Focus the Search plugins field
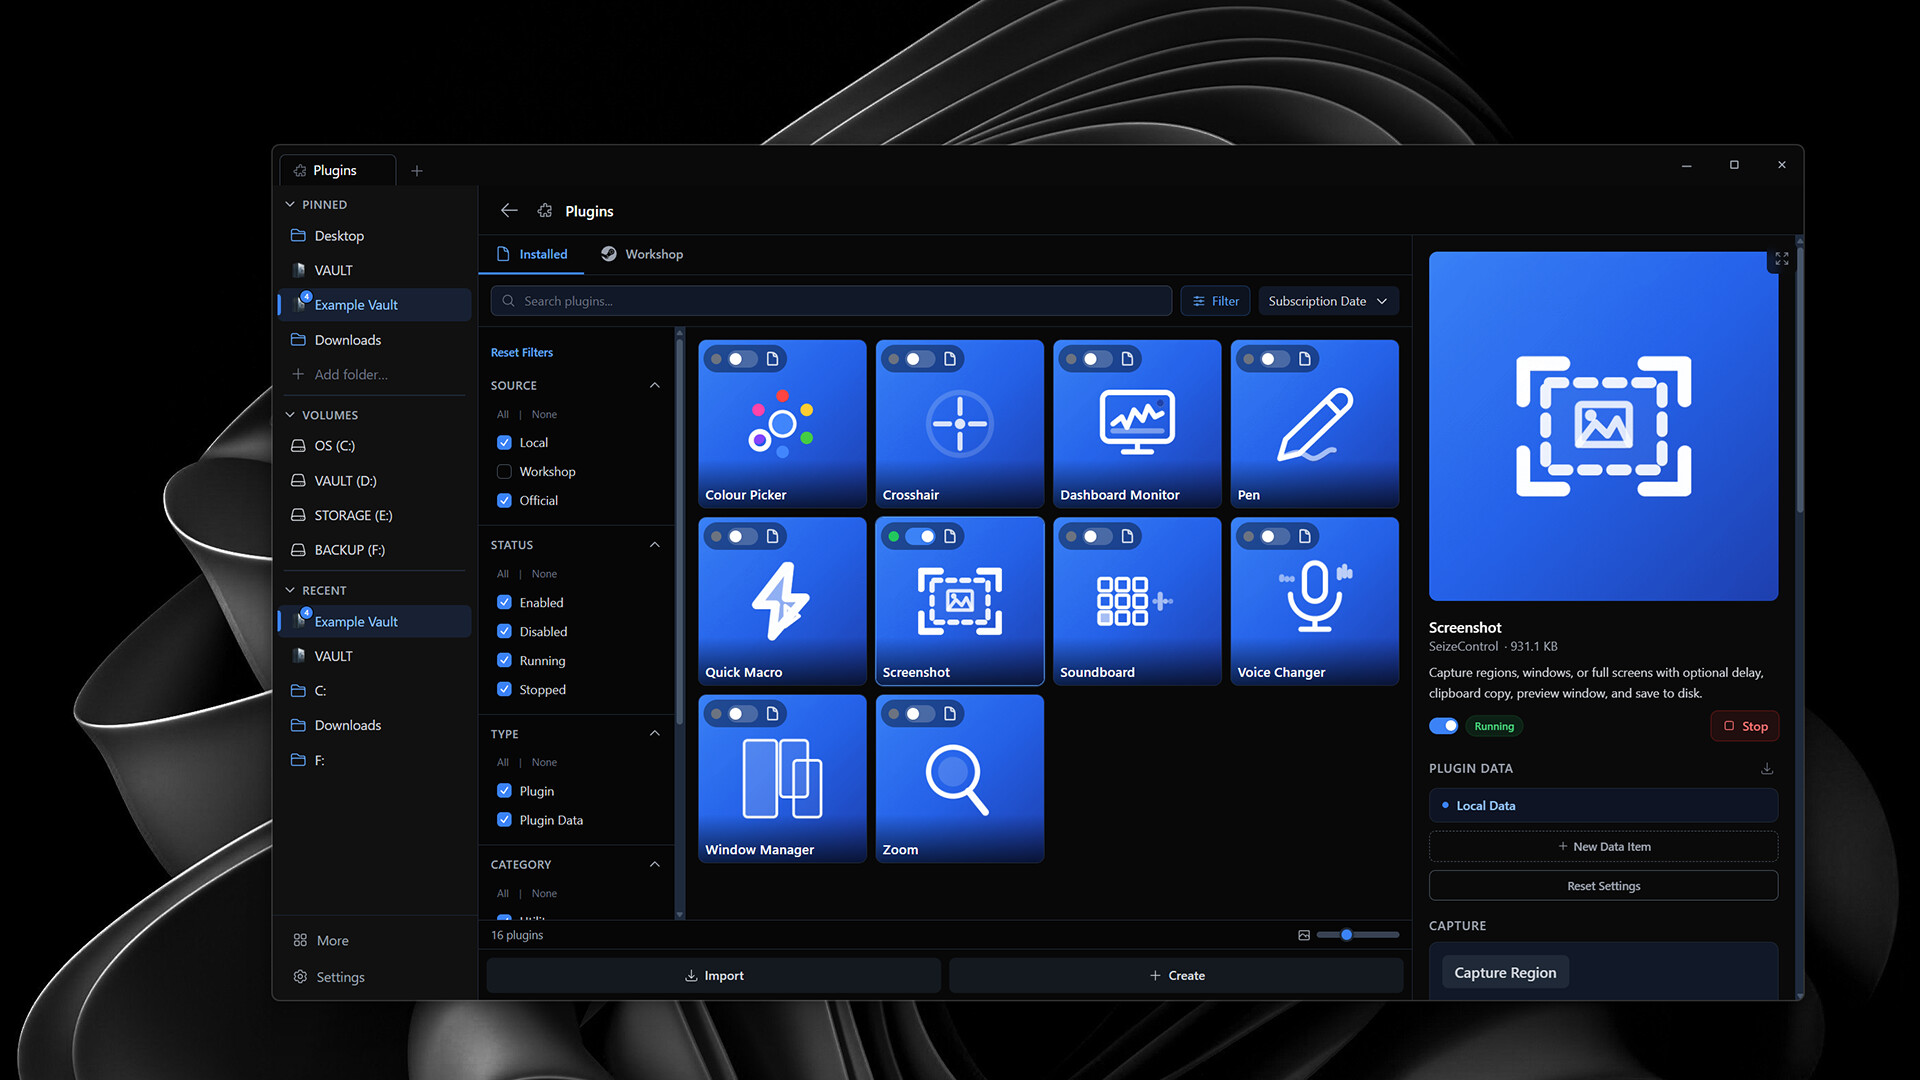The height and width of the screenshot is (1080, 1920). [x=831, y=301]
